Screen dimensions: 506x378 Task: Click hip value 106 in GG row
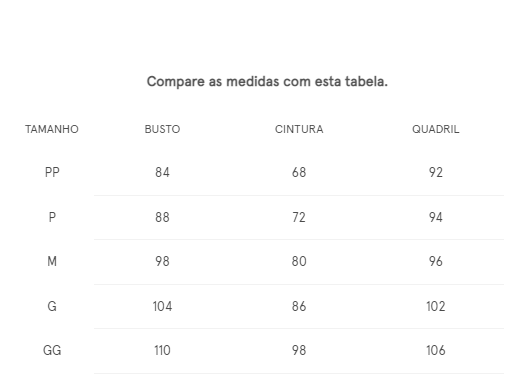(436, 351)
